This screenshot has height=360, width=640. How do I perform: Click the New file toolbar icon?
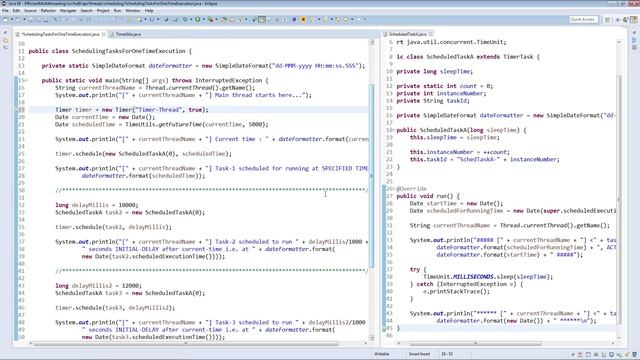click(5, 19)
